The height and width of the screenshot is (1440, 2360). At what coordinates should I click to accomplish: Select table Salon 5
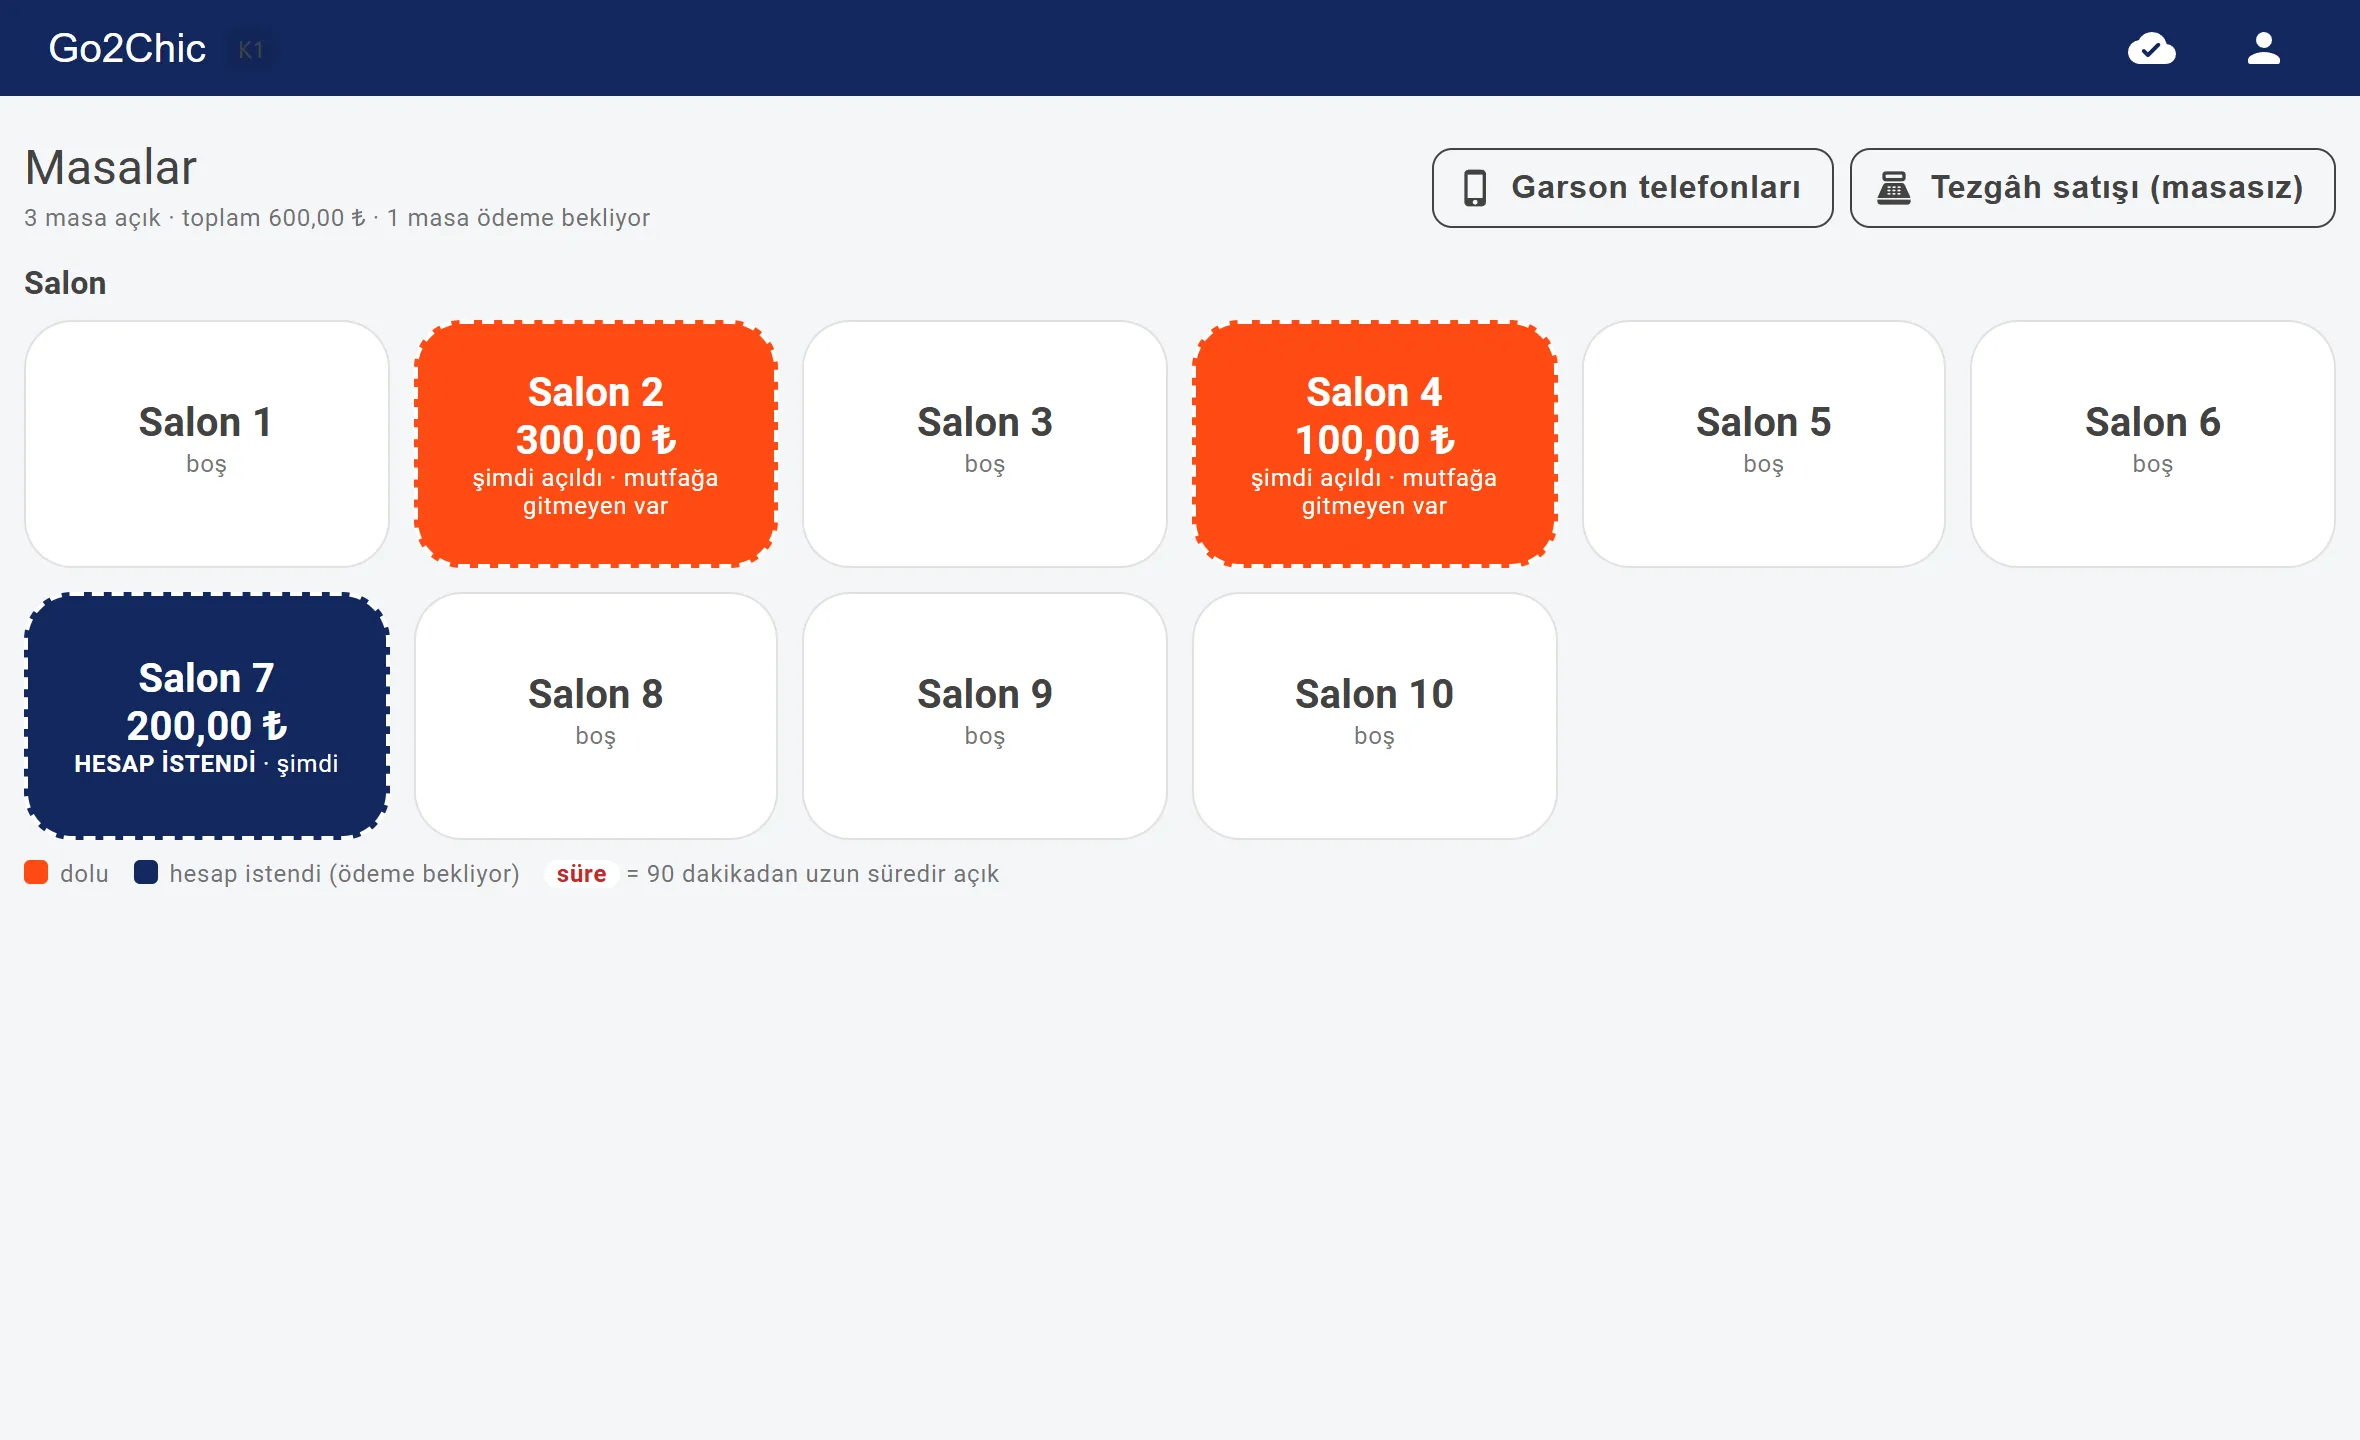[1763, 444]
